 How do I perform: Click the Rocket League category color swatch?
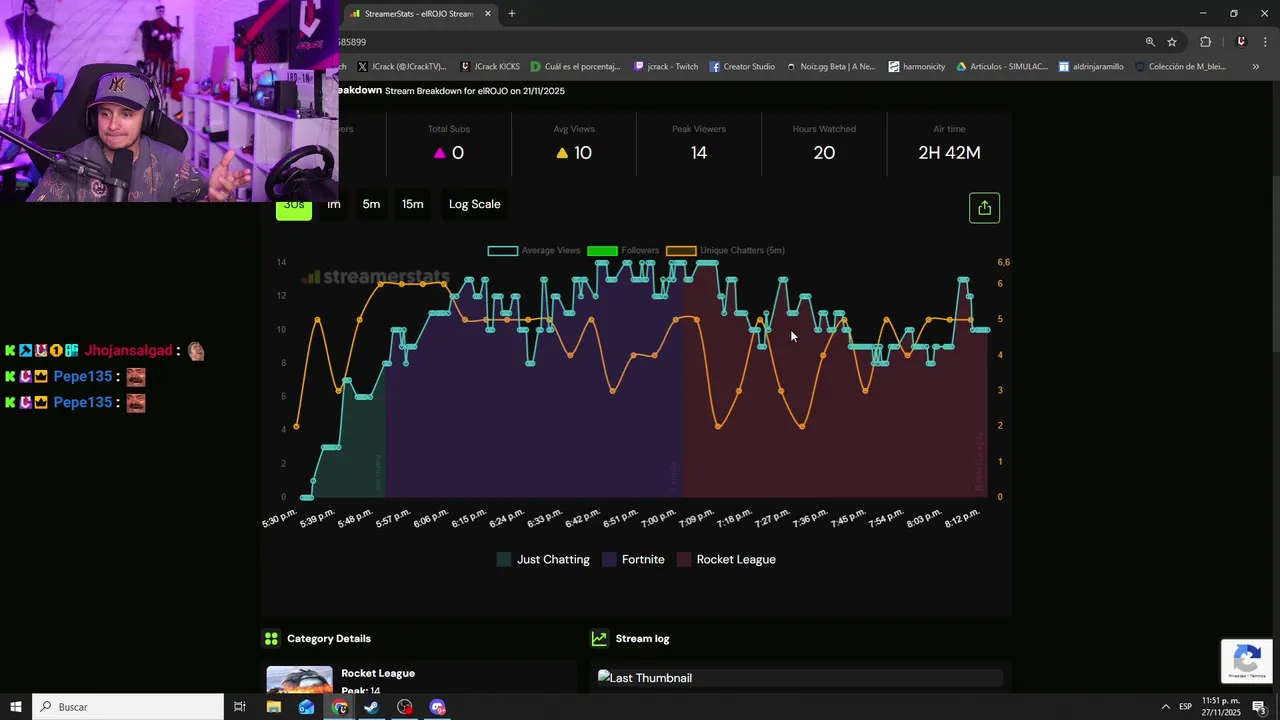coord(684,560)
